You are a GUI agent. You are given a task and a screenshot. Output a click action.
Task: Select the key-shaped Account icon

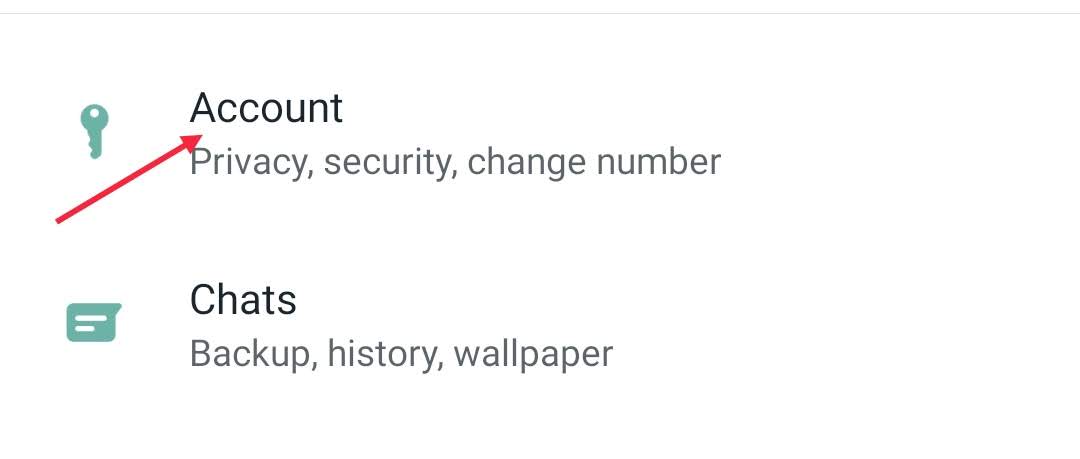pos(94,131)
